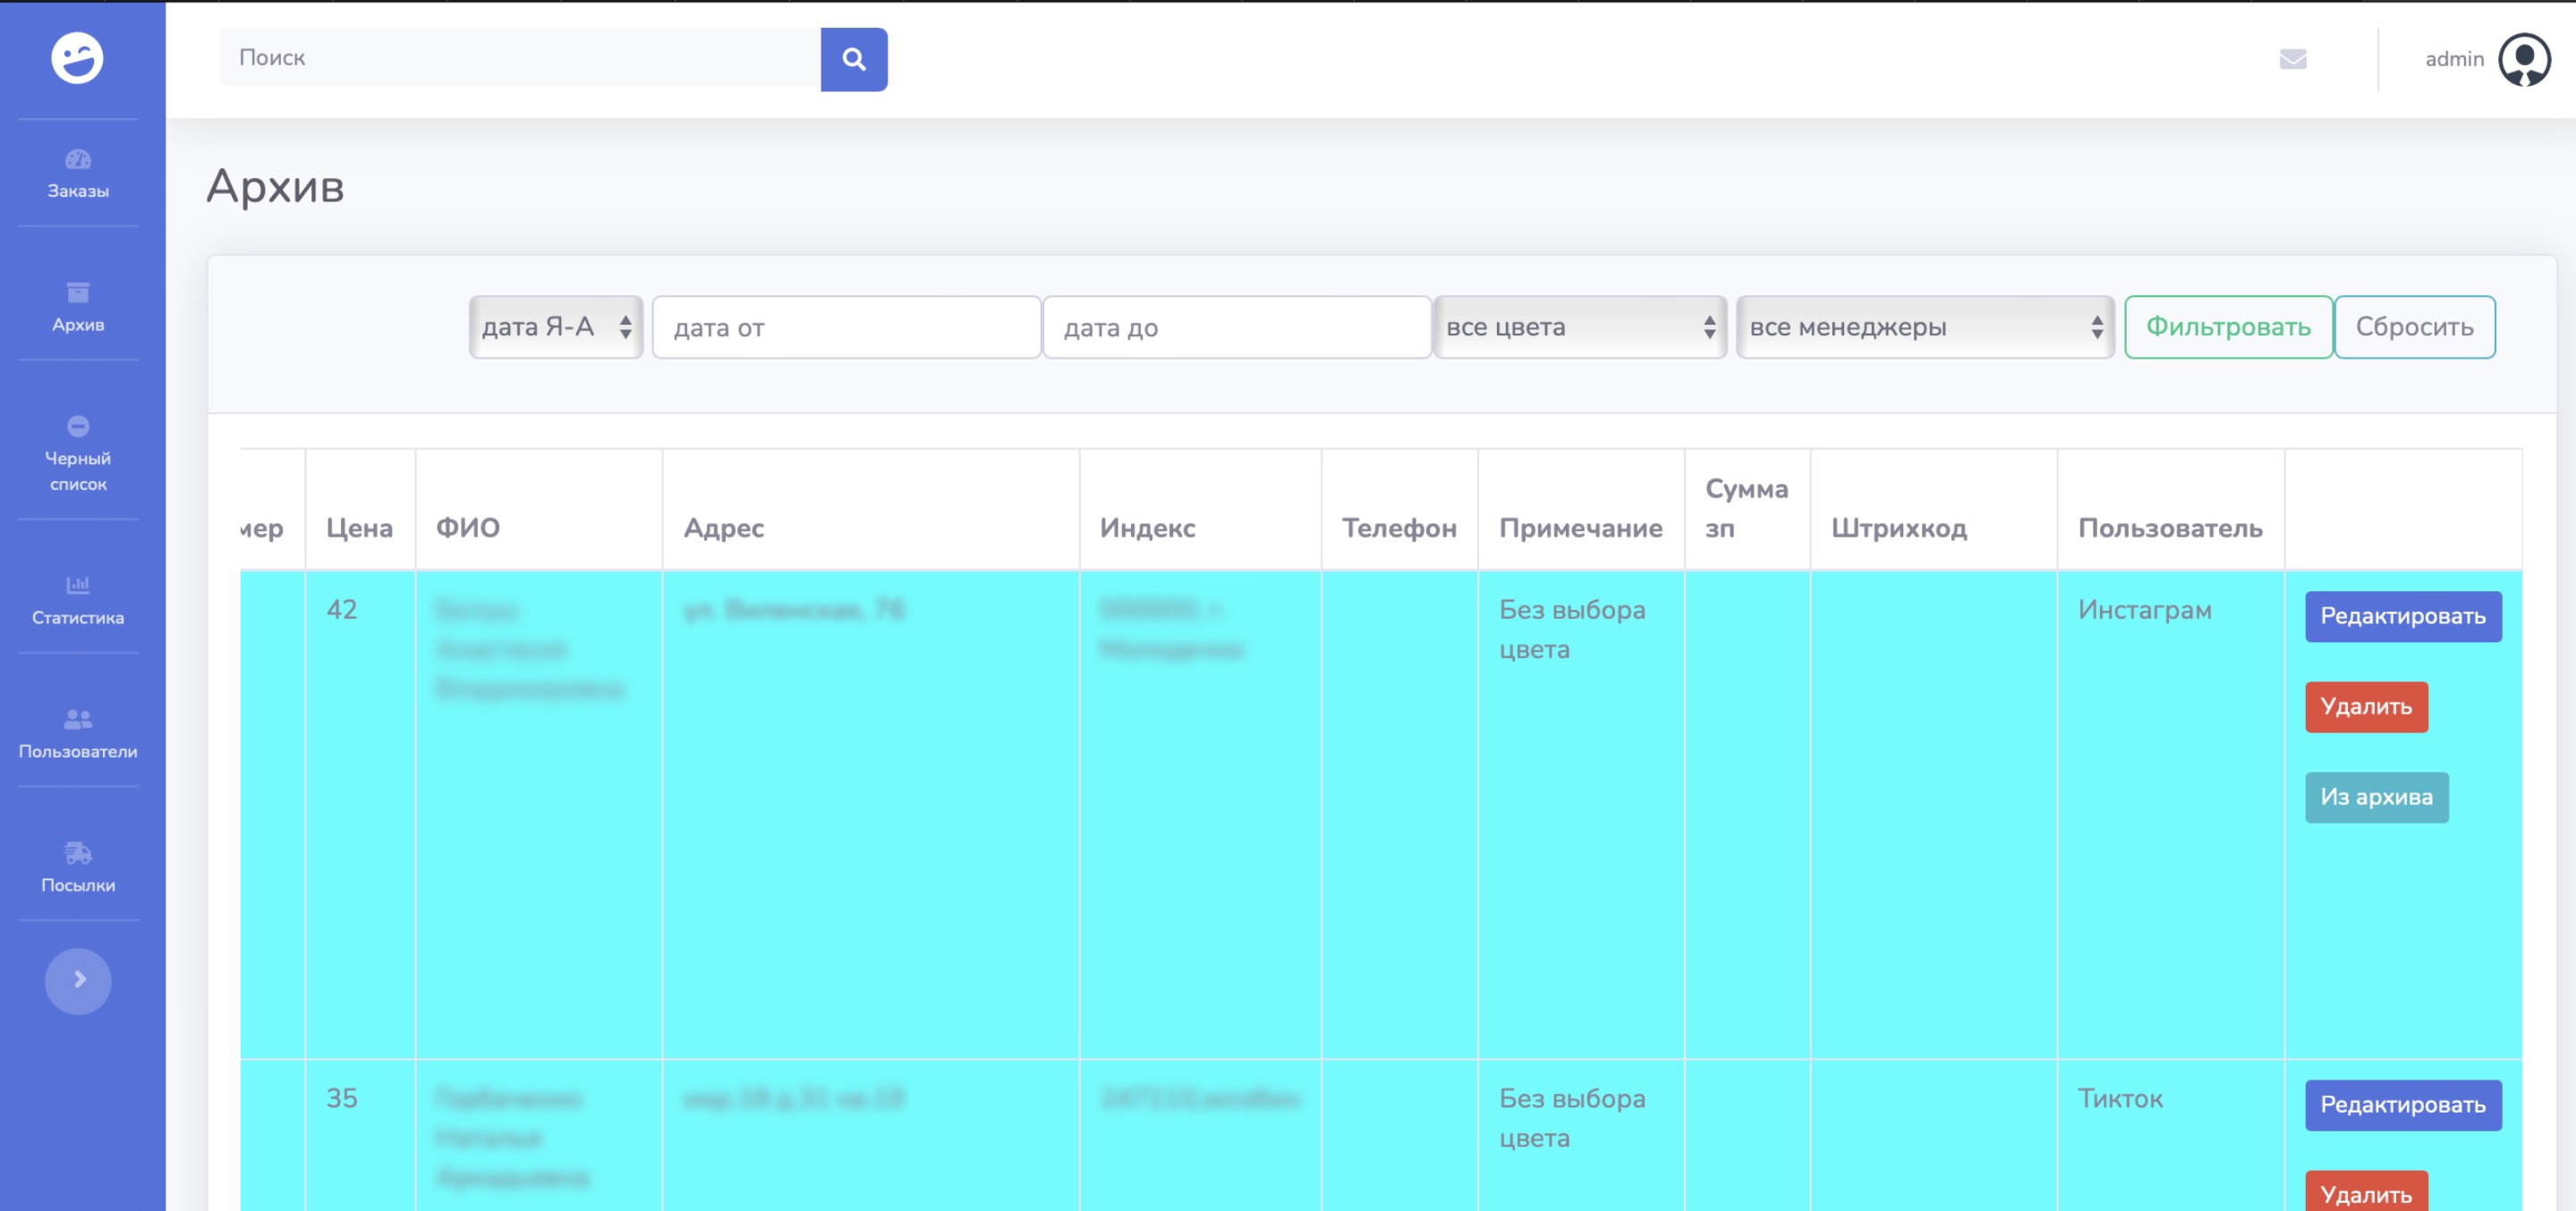Select a manager from все менеджеры dropdown
Screen dimensions: 2576x1211
pyautogui.click(x=1924, y=326)
